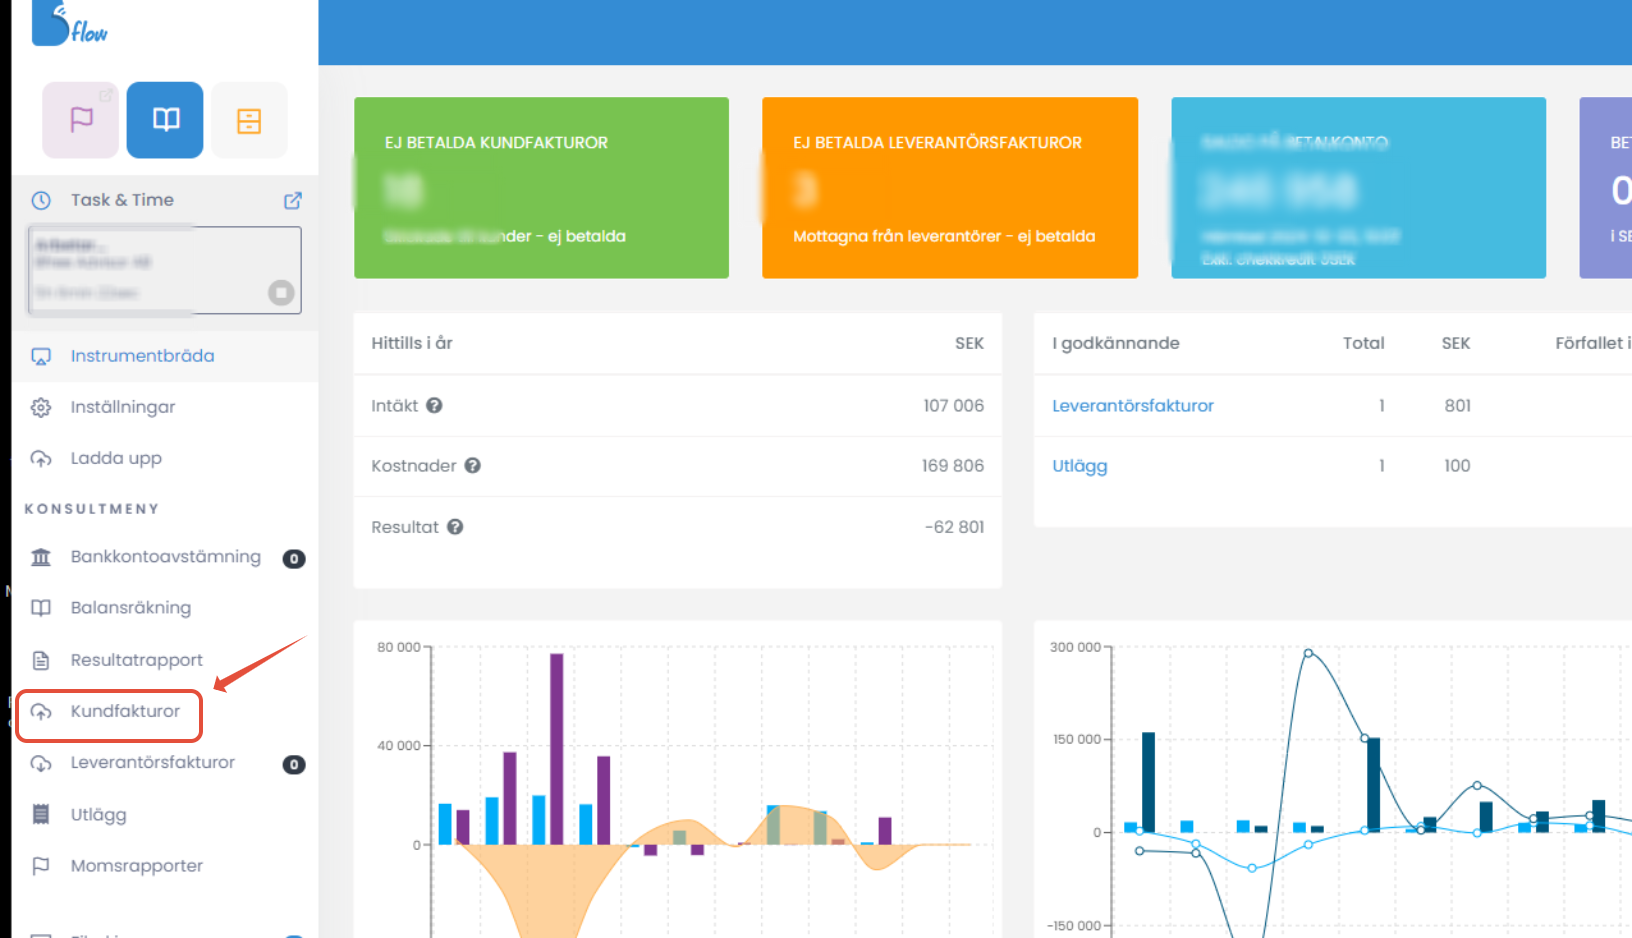
Task: Open Utlägg link in approval table
Action: (x=1079, y=466)
